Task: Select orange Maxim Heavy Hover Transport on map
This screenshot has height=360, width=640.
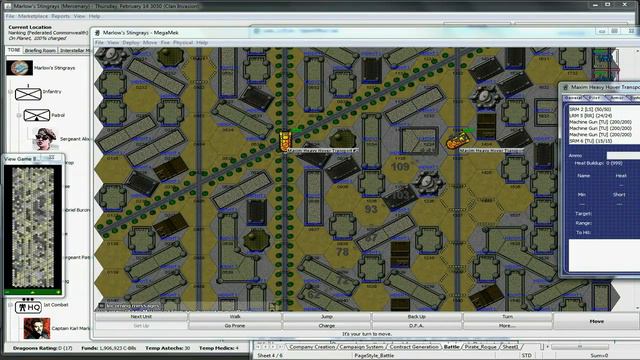Action: pyautogui.click(x=458, y=140)
